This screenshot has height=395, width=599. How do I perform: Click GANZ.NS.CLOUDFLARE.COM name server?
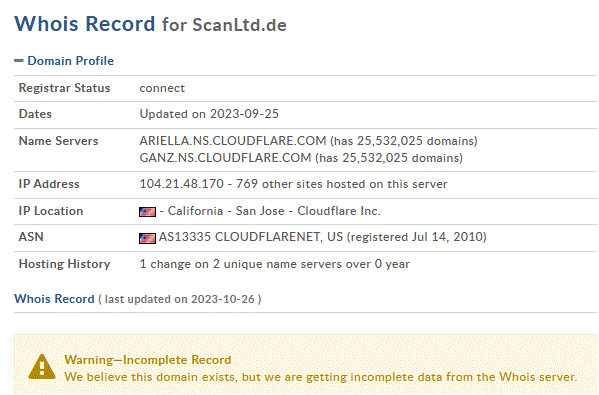225,158
